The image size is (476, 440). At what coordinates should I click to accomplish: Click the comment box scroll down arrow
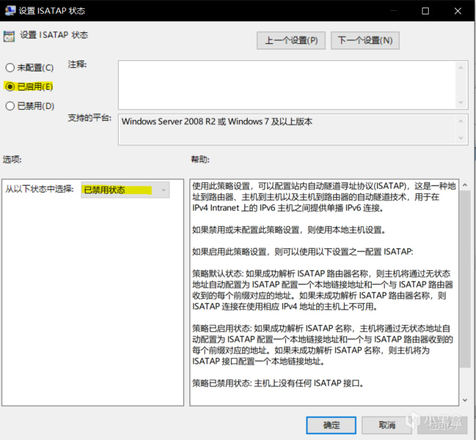point(461,102)
